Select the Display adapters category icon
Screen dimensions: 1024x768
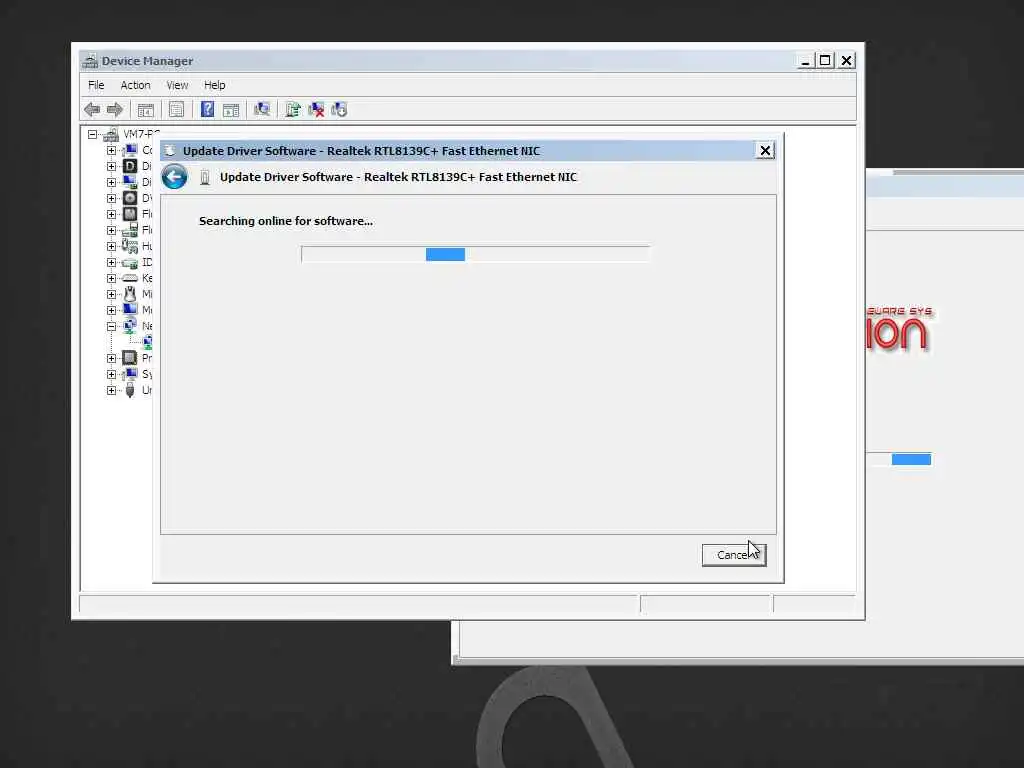pyautogui.click(x=130, y=182)
